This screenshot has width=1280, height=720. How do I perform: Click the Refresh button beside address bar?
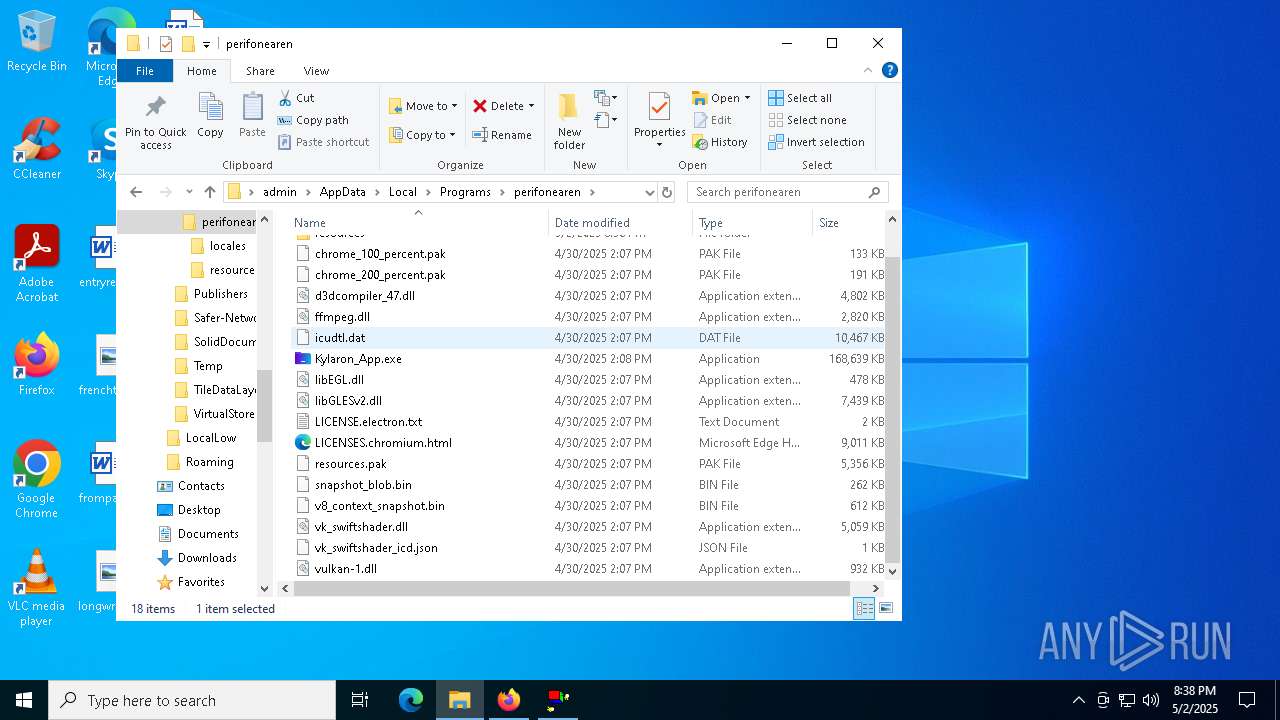pyautogui.click(x=667, y=192)
